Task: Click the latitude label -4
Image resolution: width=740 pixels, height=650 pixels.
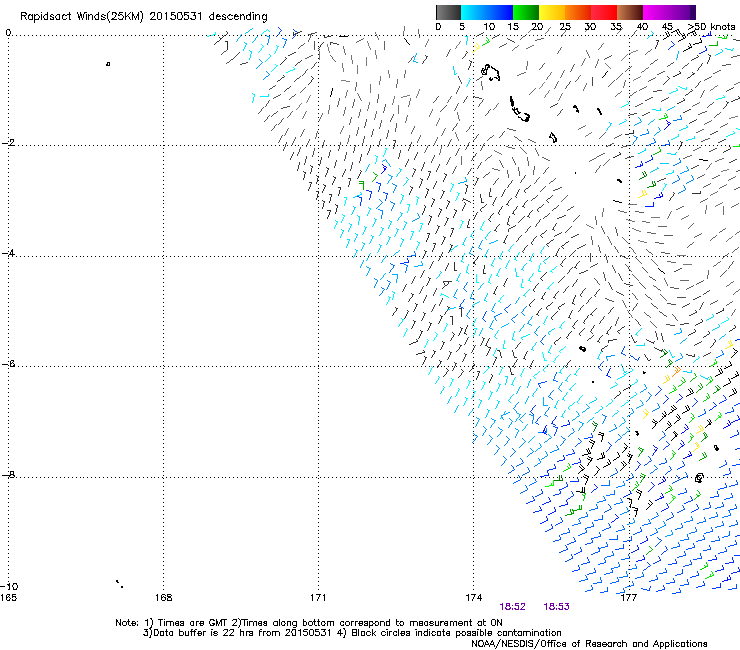Action: [8, 253]
